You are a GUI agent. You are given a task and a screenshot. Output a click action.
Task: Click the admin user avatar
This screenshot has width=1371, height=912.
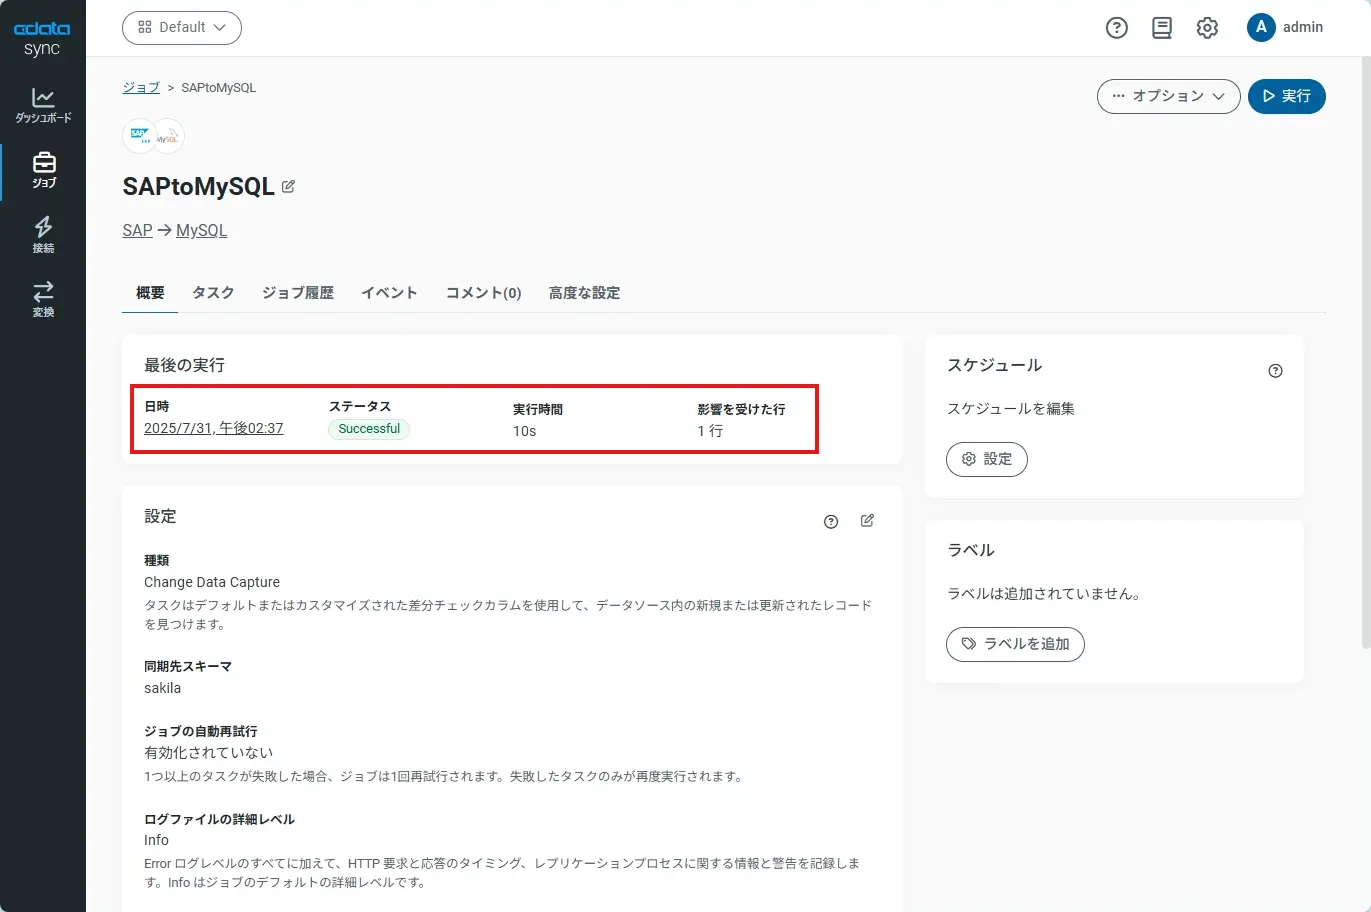coord(1261,27)
